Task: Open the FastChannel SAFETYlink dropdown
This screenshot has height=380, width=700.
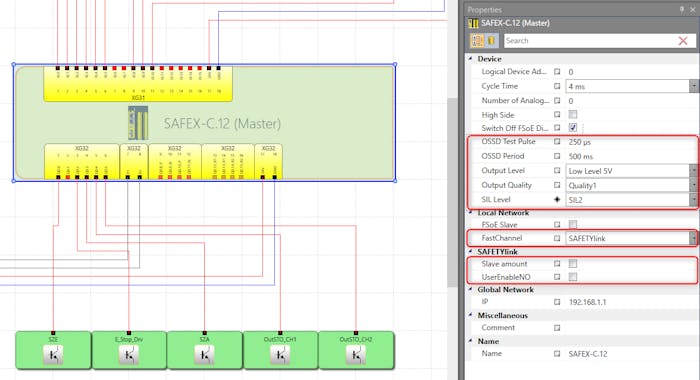Action: (693, 238)
